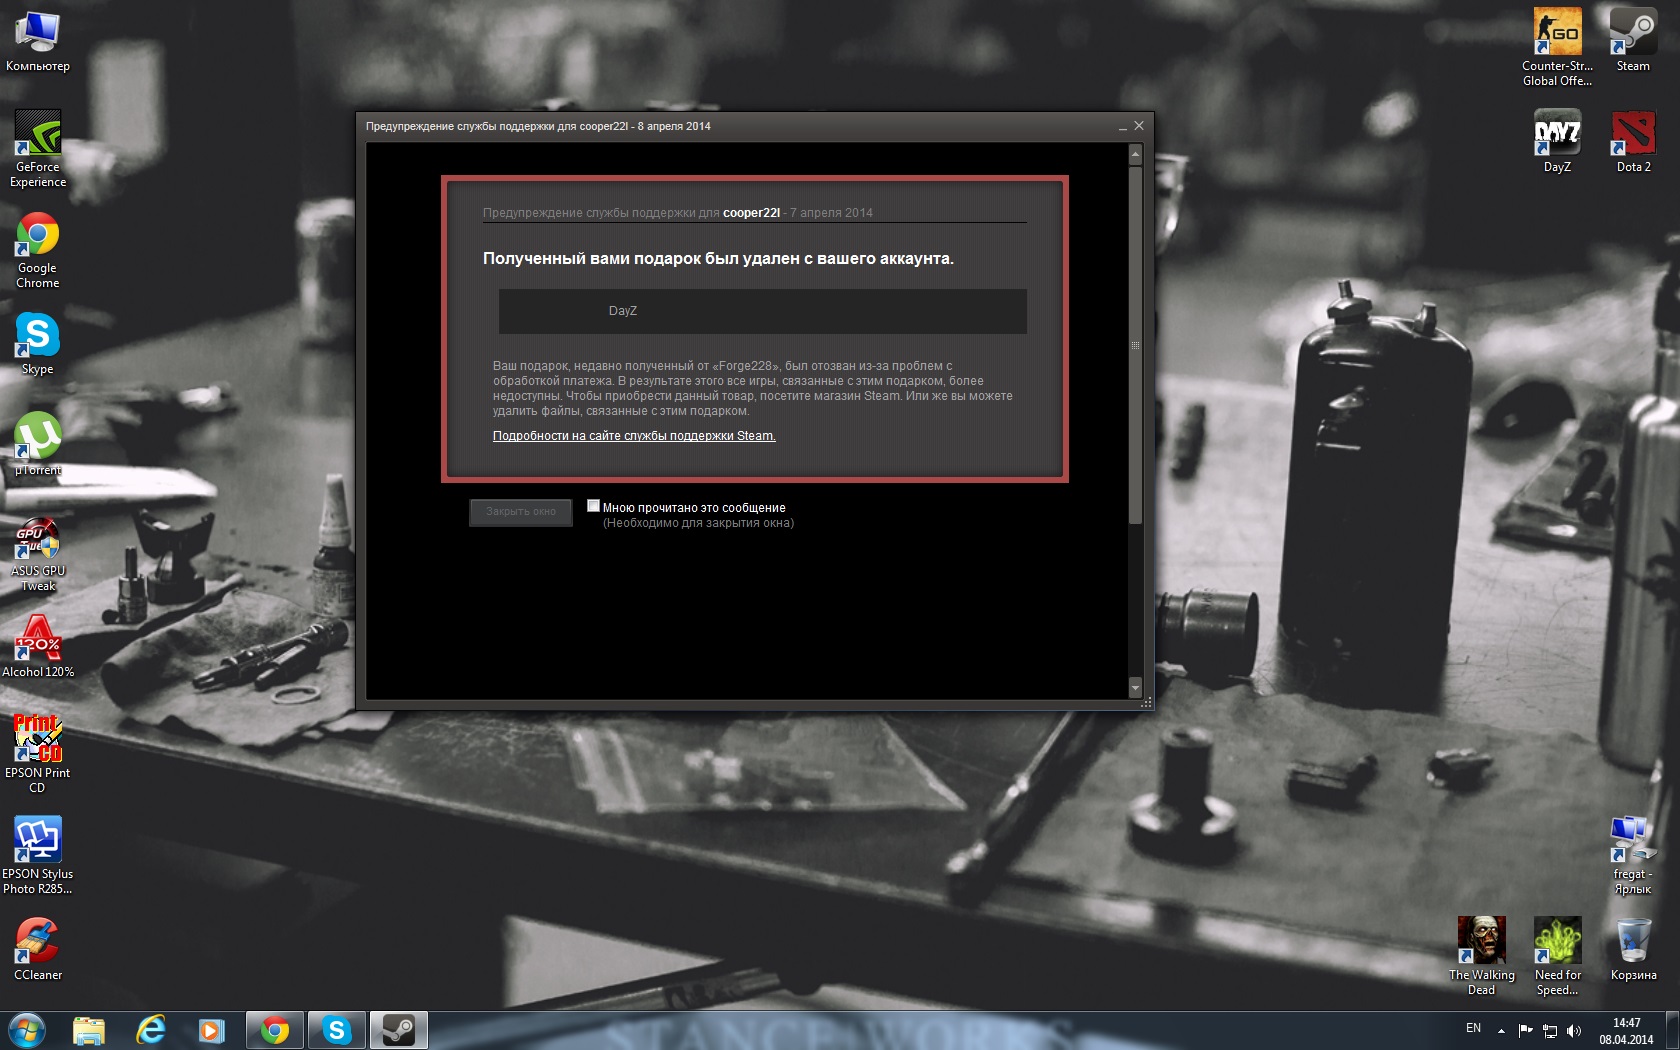
Task: Click the Steam taskbar button
Action: tap(399, 1030)
